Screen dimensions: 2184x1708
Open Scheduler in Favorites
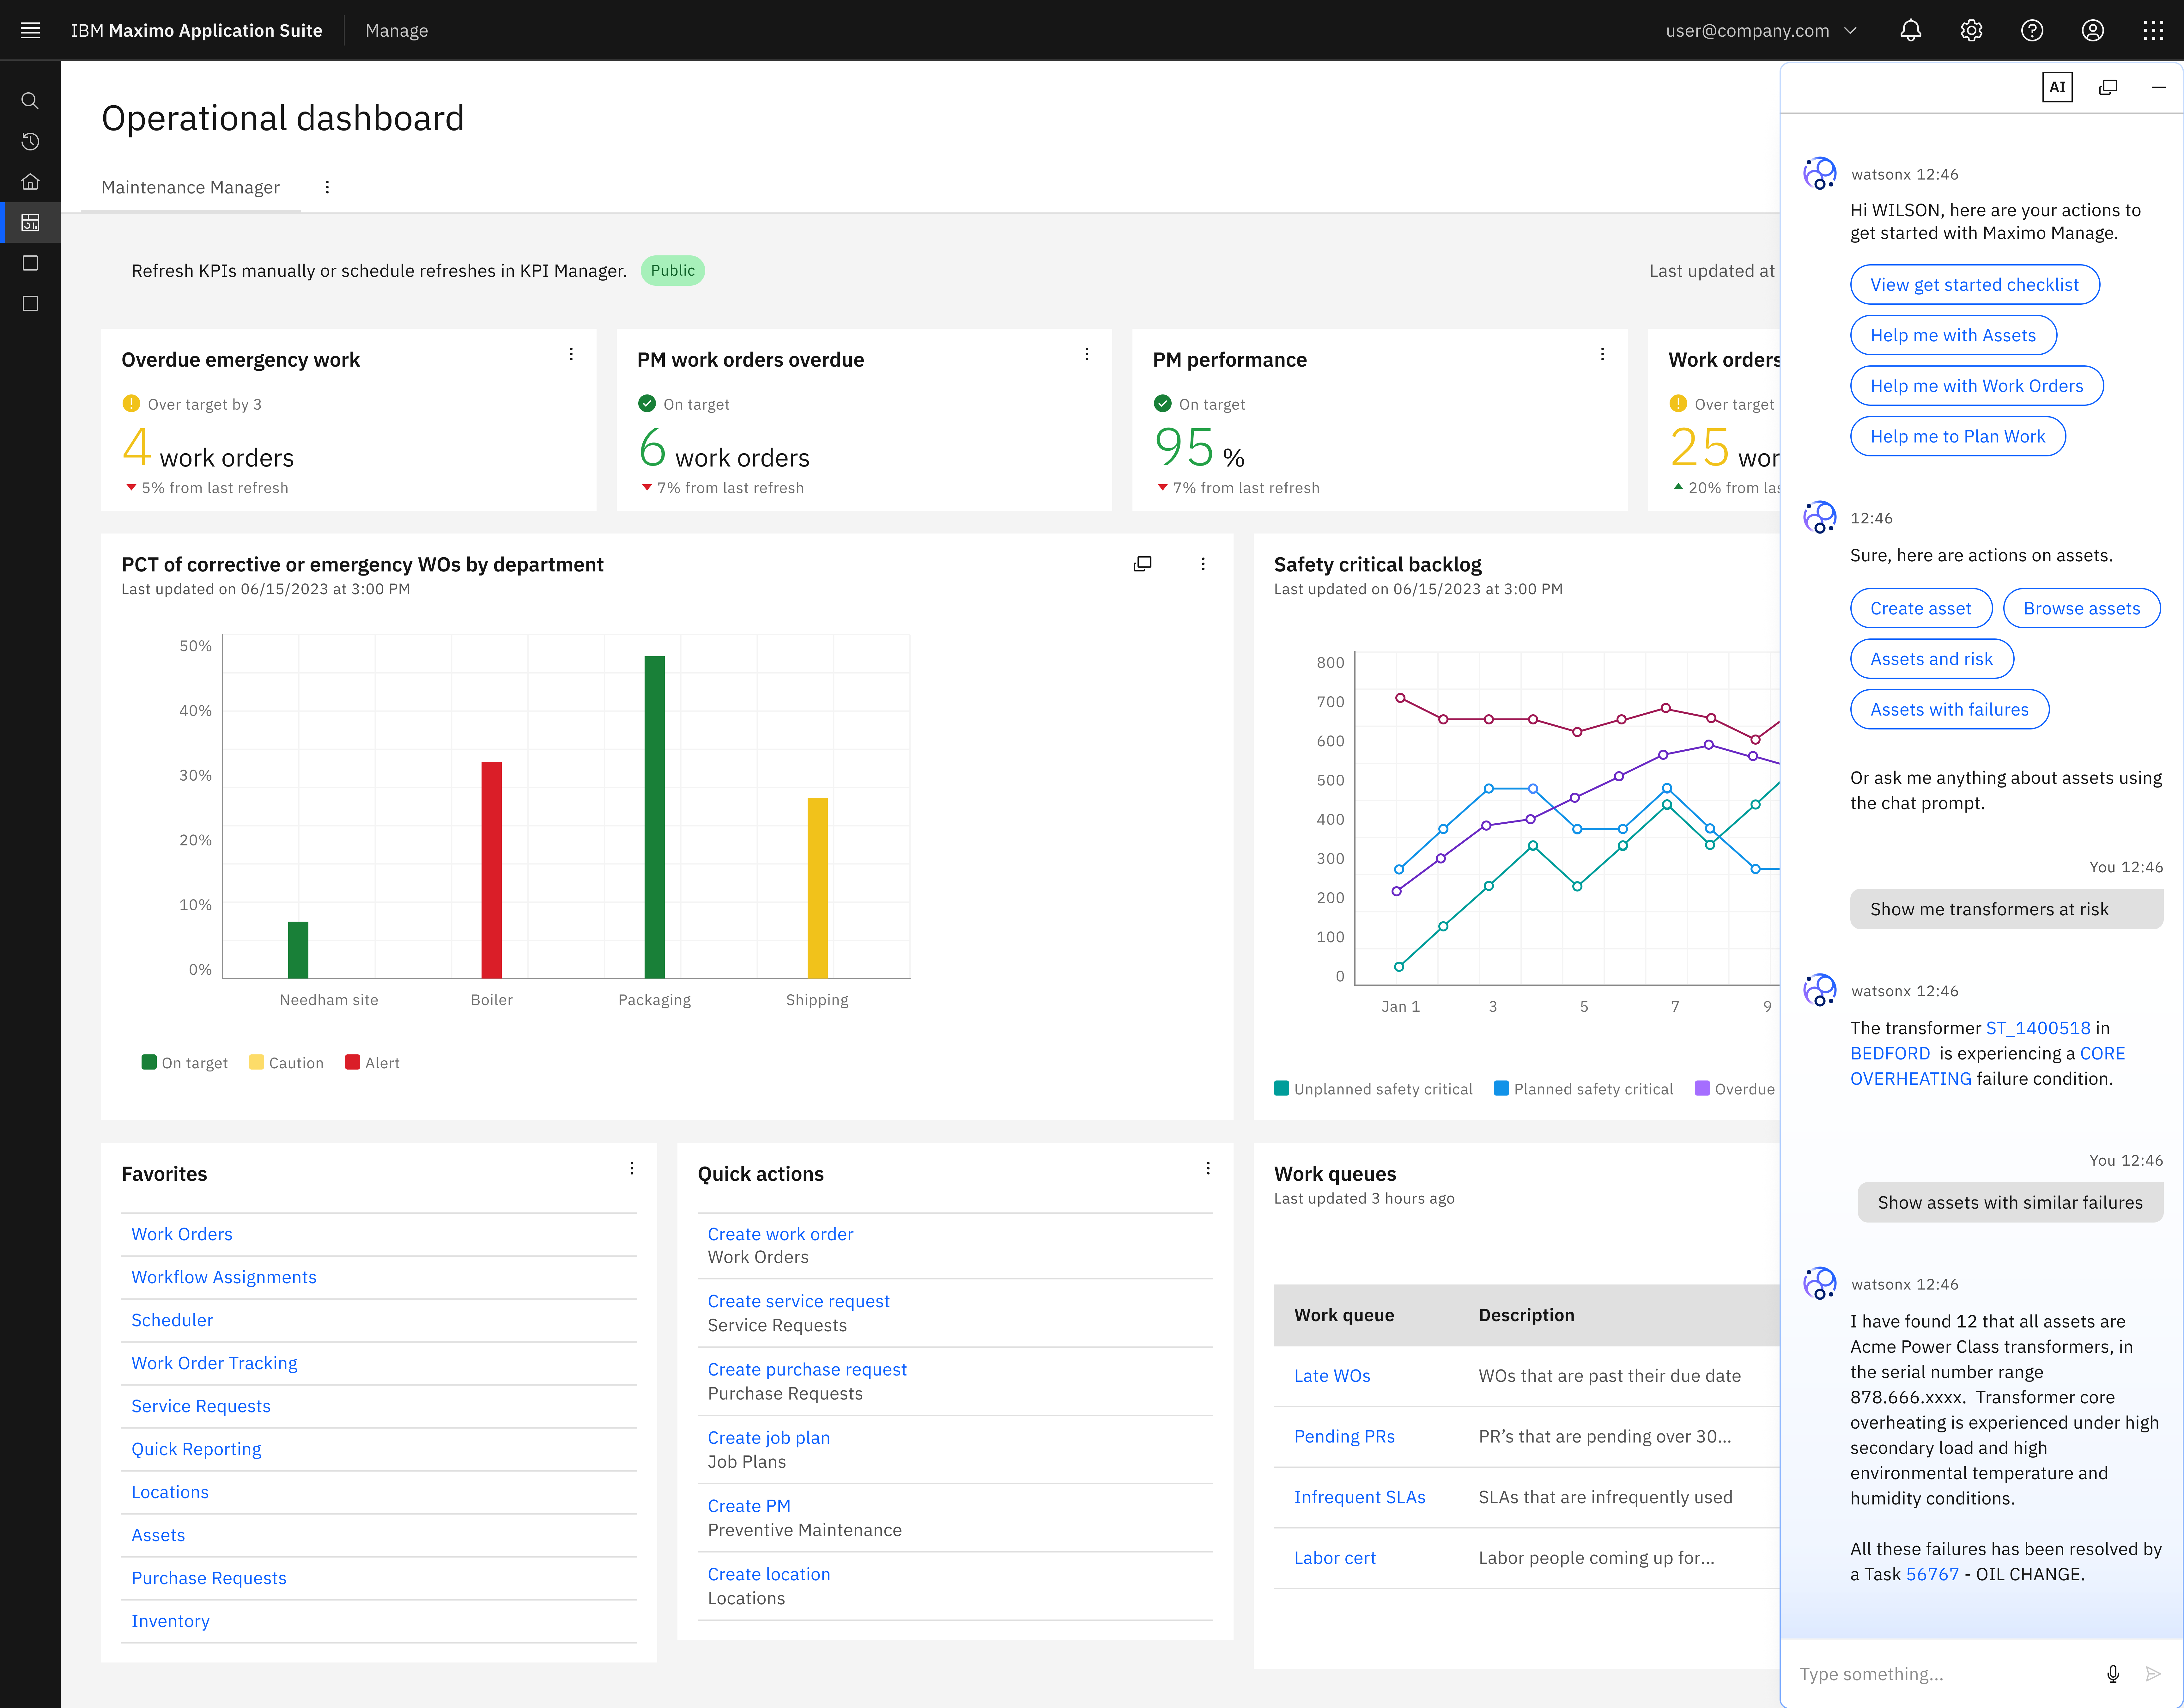[x=172, y=1320]
